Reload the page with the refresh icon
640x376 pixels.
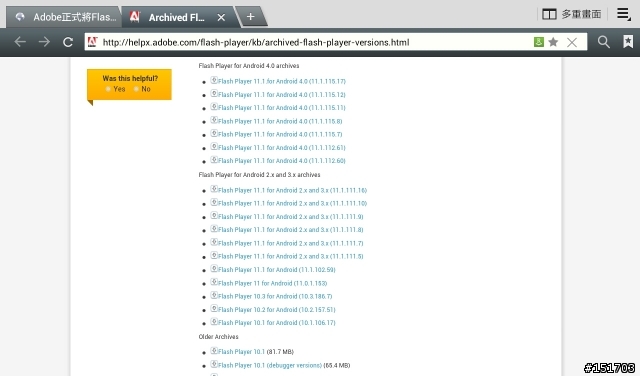point(68,42)
